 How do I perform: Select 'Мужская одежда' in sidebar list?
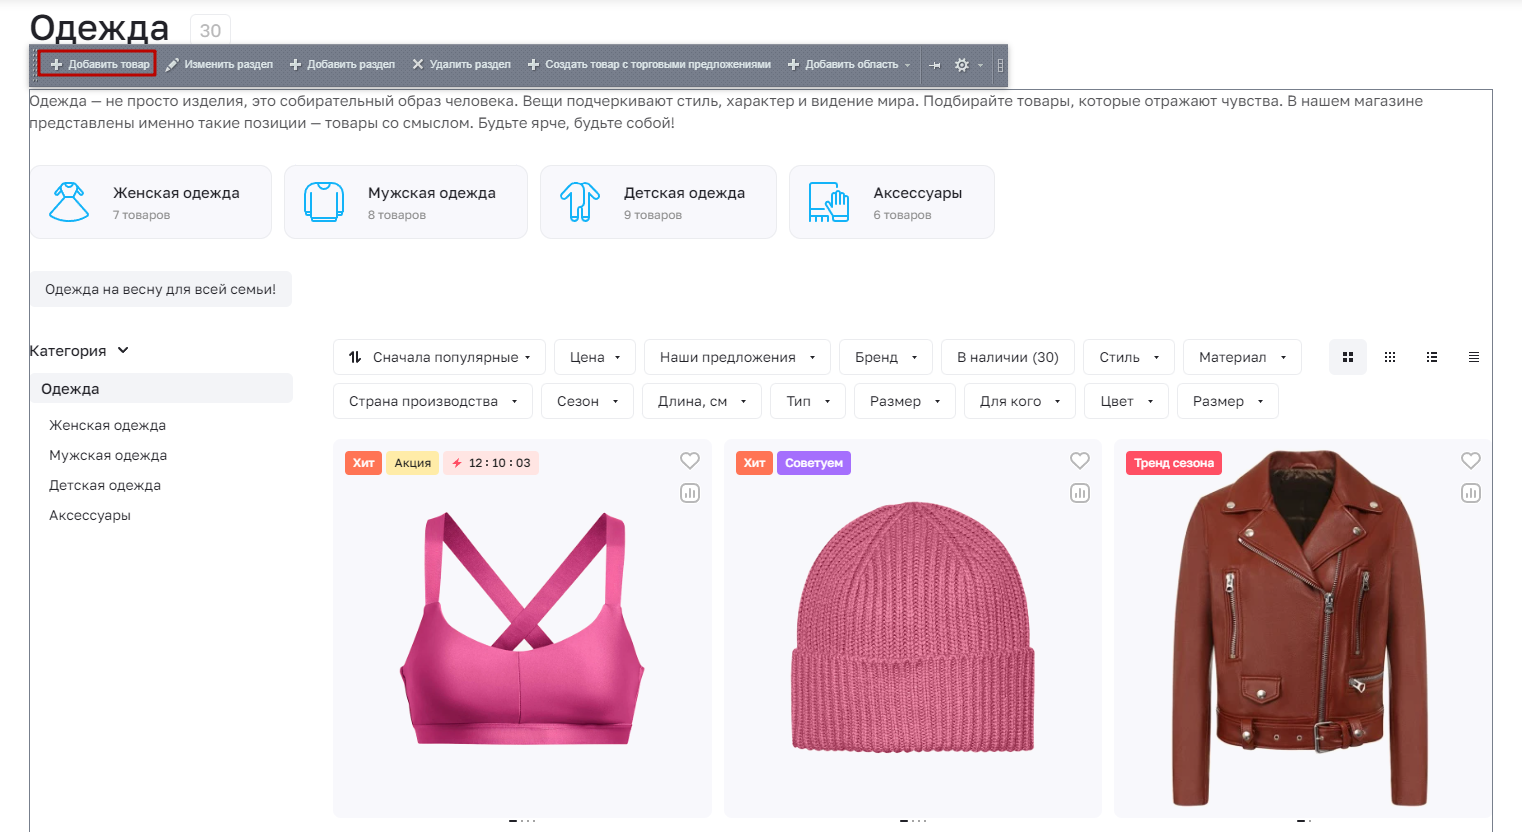click(x=108, y=455)
